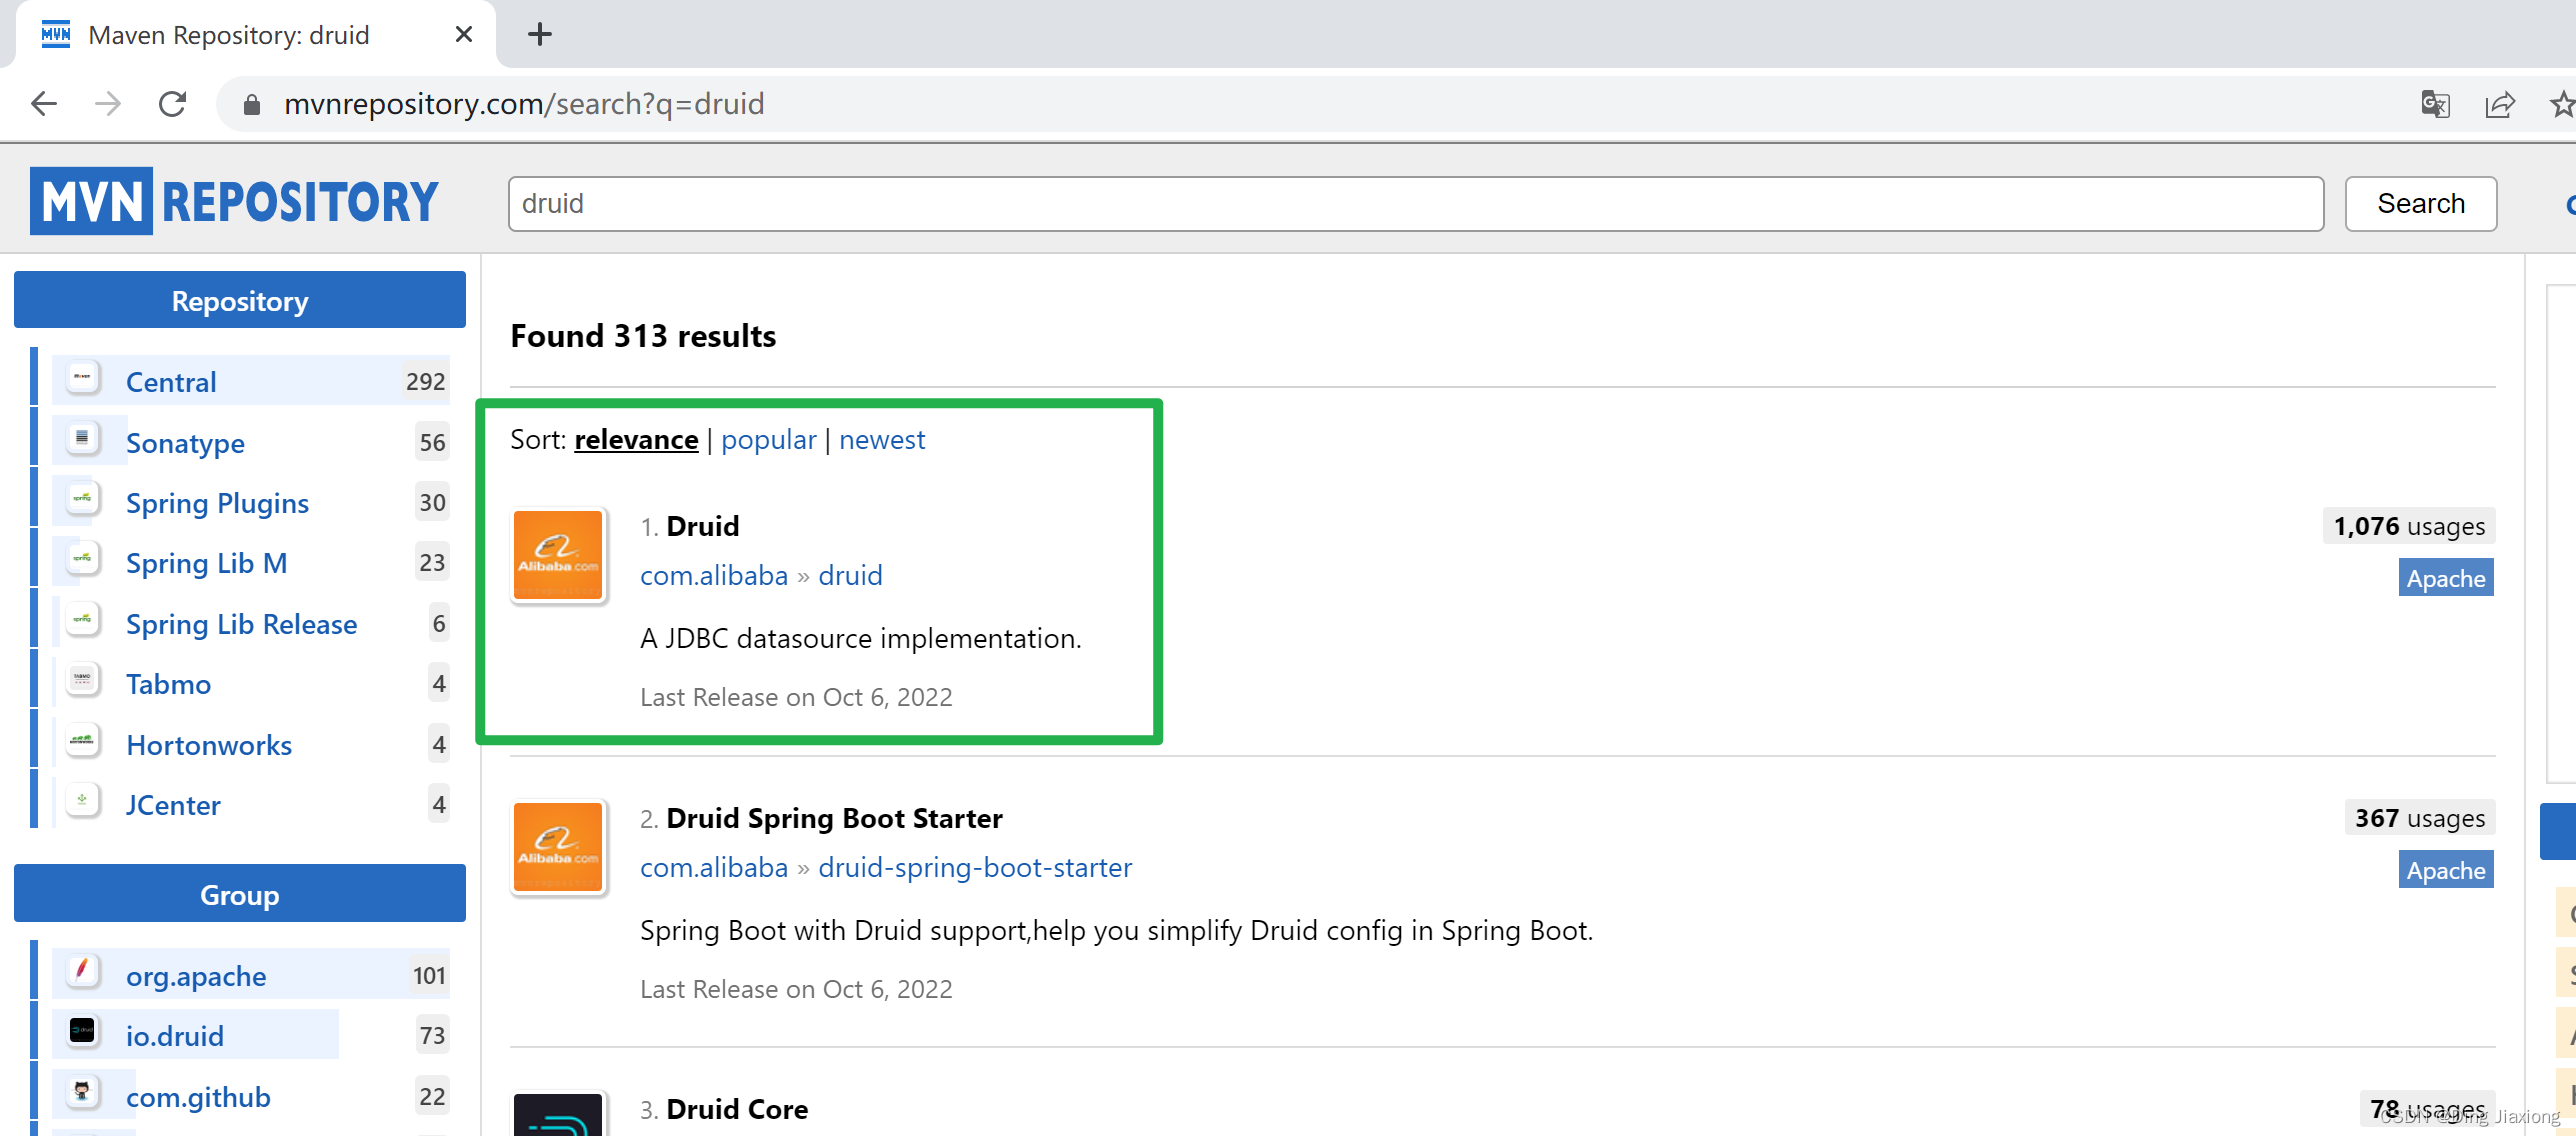Image resolution: width=2576 pixels, height=1136 pixels.
Task: Click the Spring Plugins icon
Action: [82, 498]
